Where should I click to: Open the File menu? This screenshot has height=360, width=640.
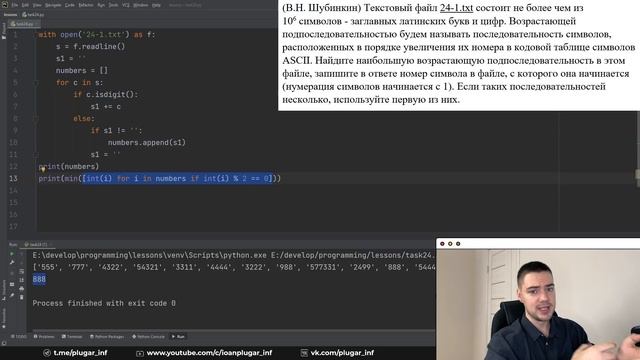[x=15, y=5]
